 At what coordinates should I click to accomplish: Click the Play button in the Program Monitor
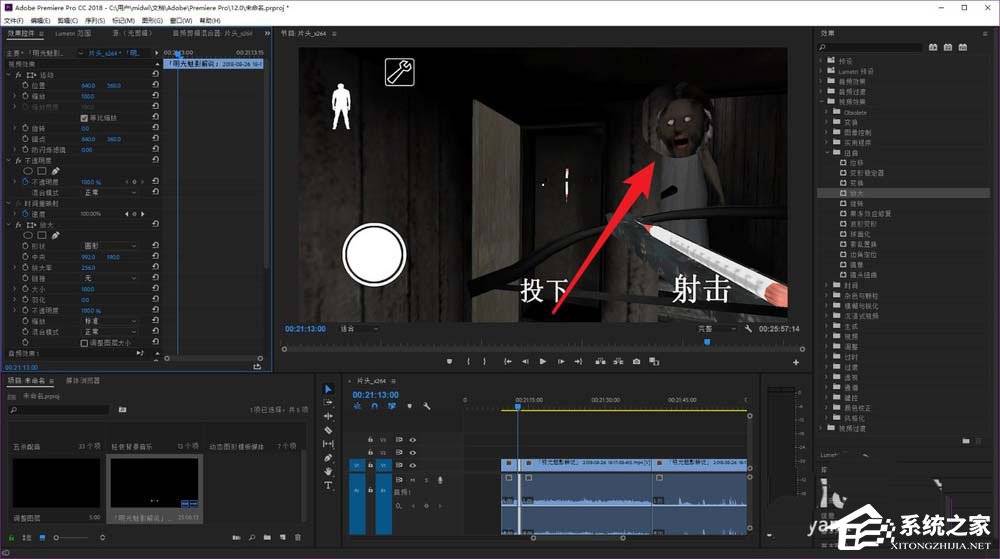coord(542,361)
